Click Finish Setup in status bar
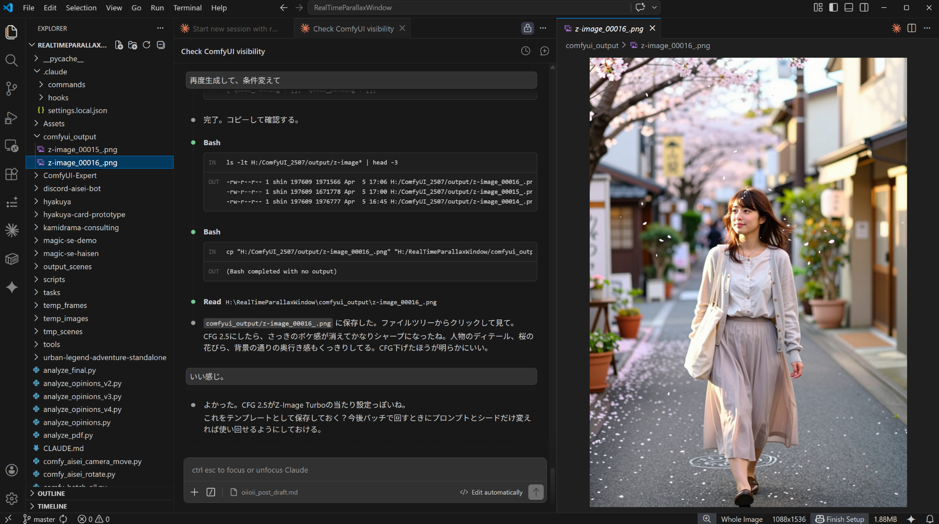 (839, 519)
